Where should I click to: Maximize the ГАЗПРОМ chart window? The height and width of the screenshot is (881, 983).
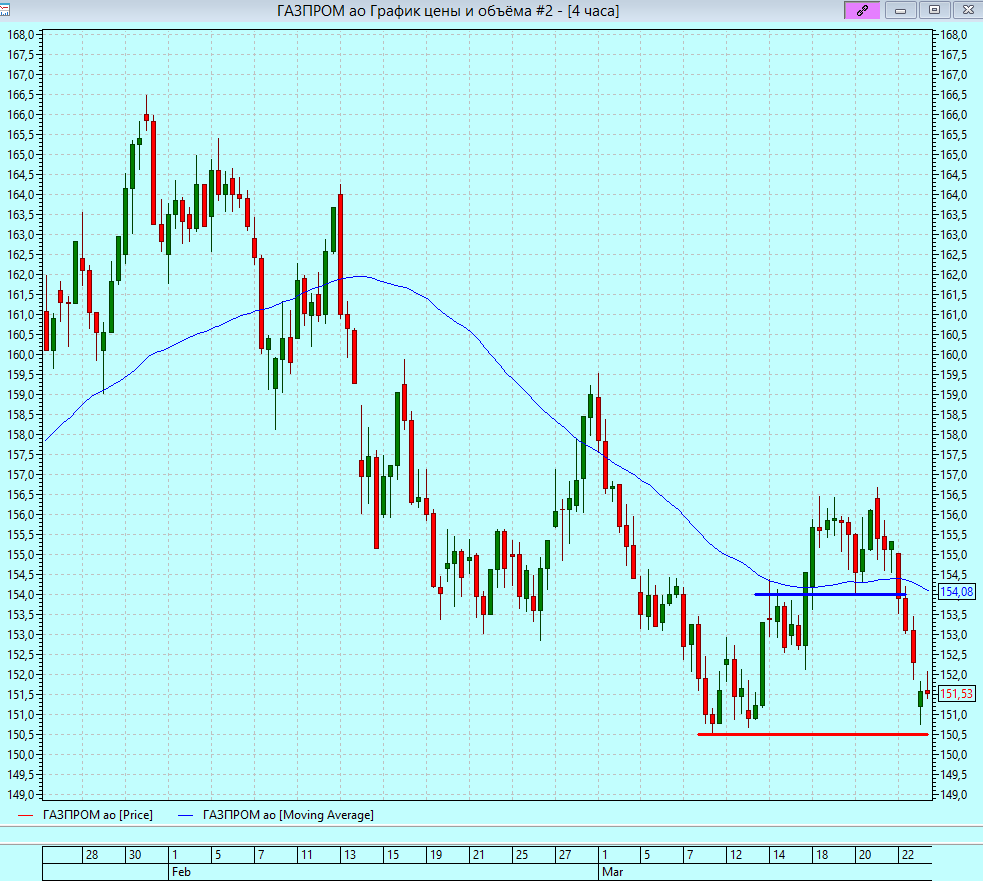click(x=934, y=10)
